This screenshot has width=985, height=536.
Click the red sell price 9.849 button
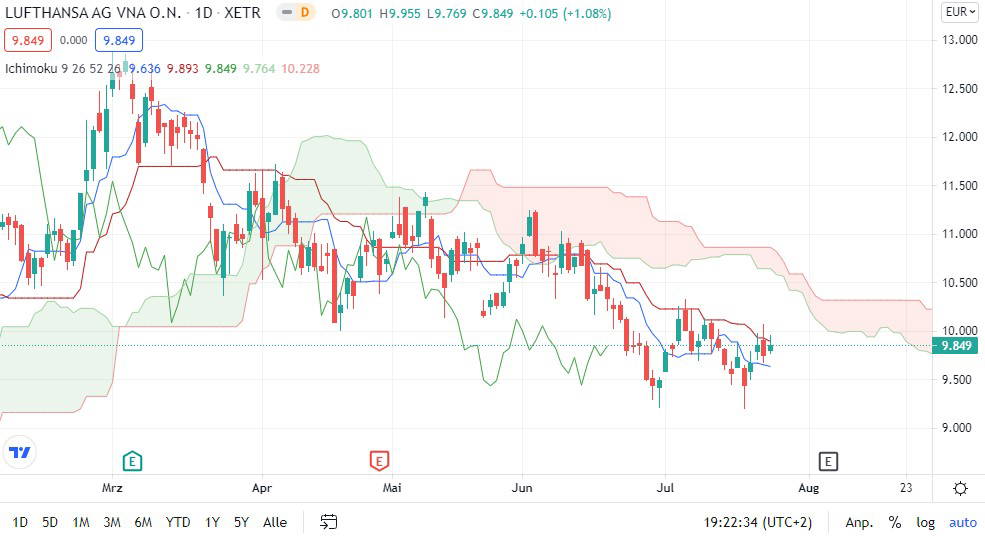click(28, 40)
